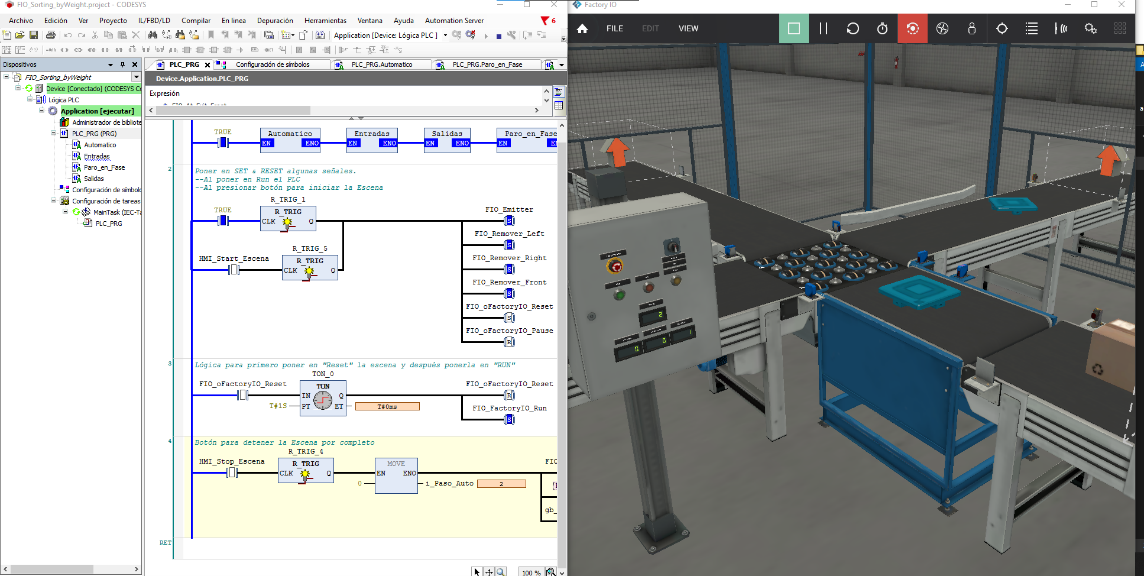Image resolution: width=1144 pixels, height=576 pixels.
Task: Click the T#0ms ET value field
Action: pos(387,407)
